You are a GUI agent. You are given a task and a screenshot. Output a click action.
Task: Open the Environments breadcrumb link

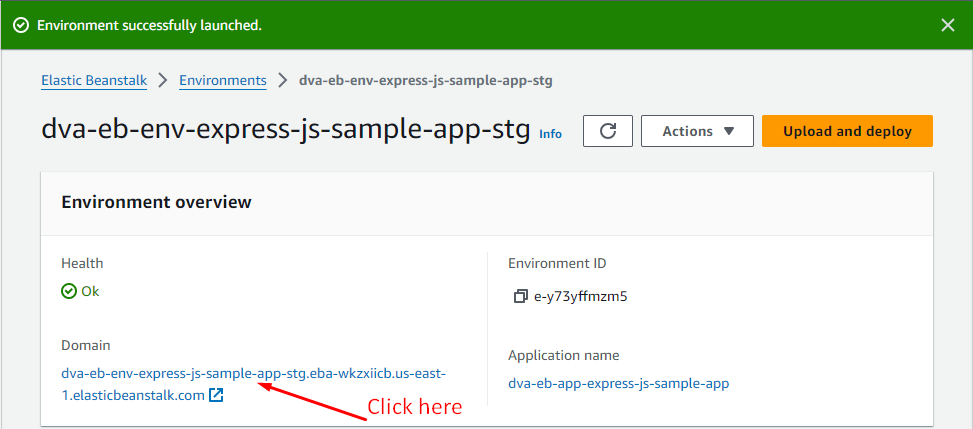point(223,80)
